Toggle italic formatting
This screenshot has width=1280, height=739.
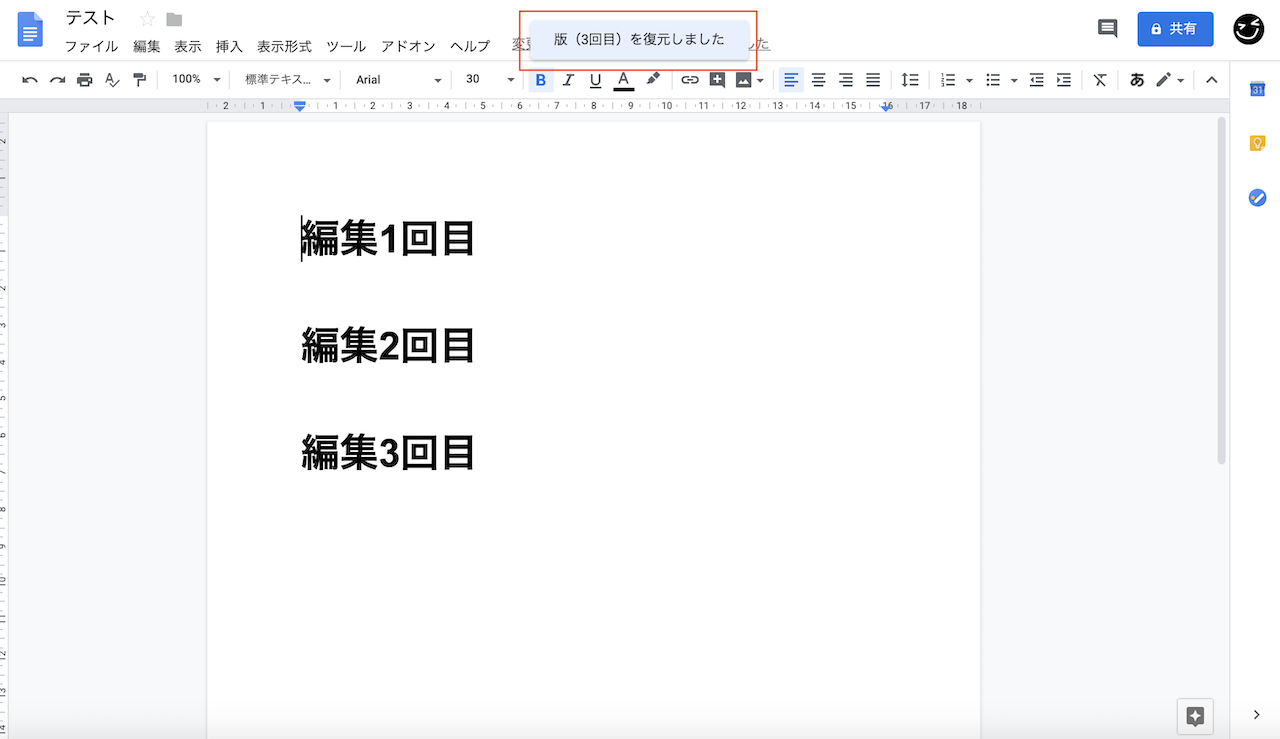568,80
